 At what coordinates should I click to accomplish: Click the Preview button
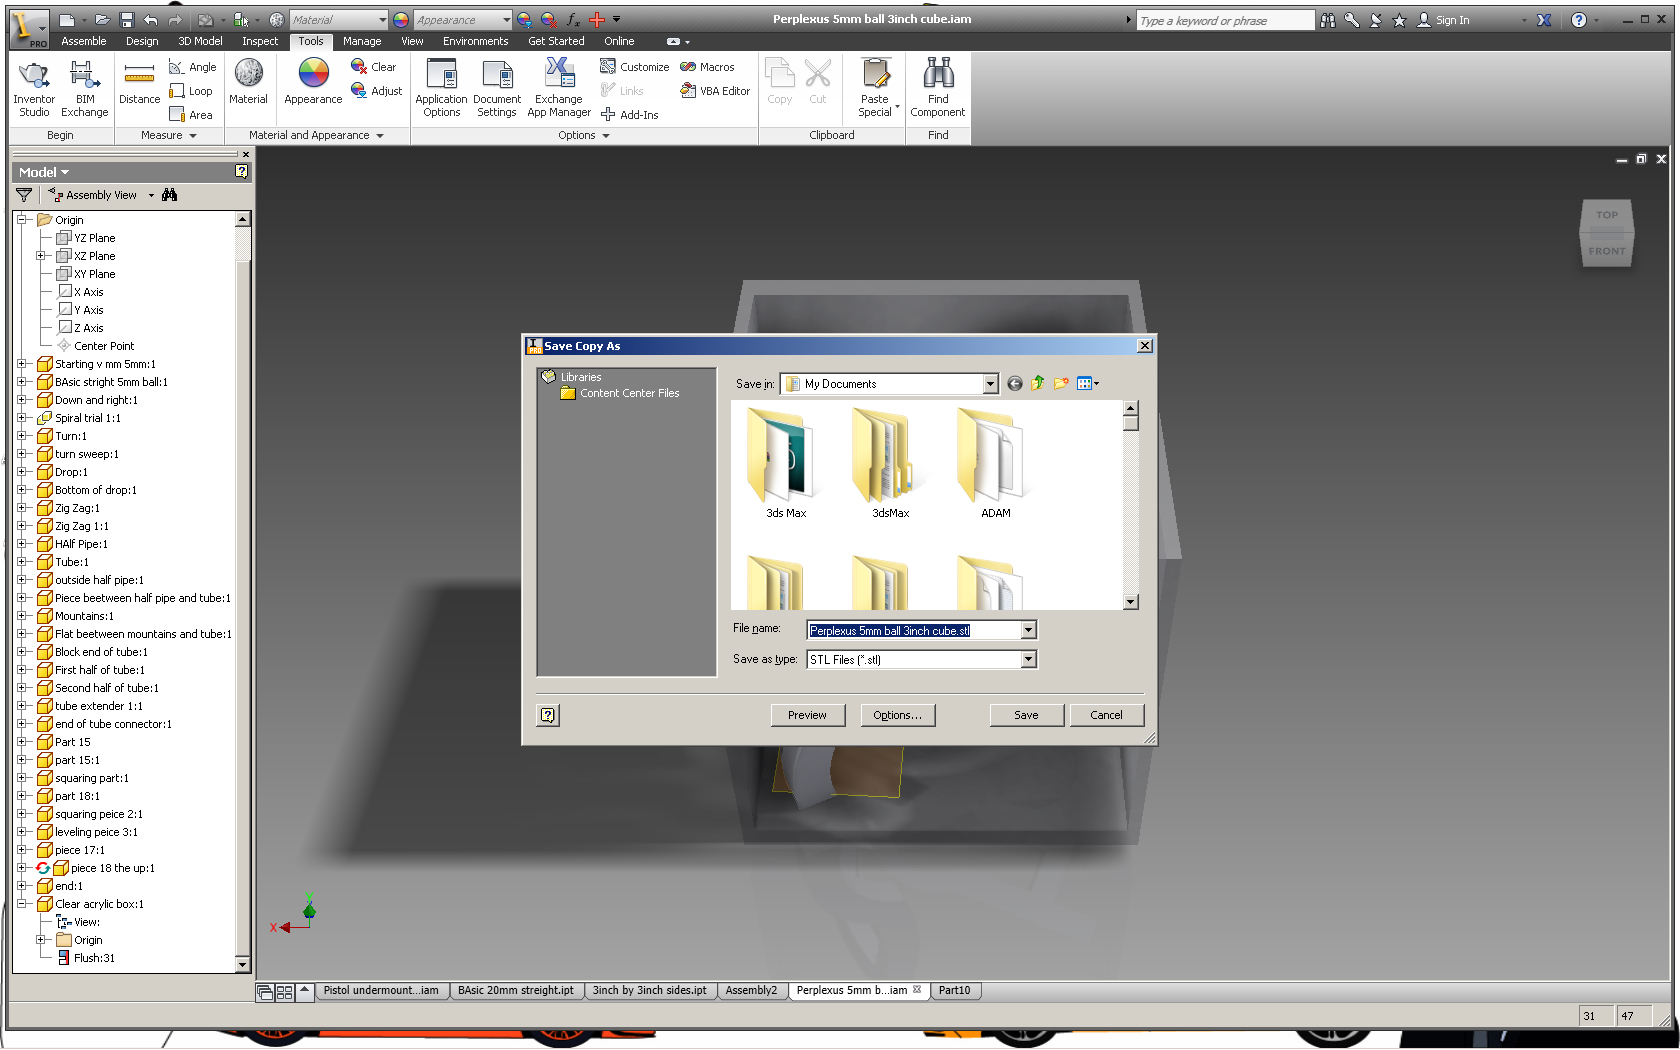pos(807,715)
